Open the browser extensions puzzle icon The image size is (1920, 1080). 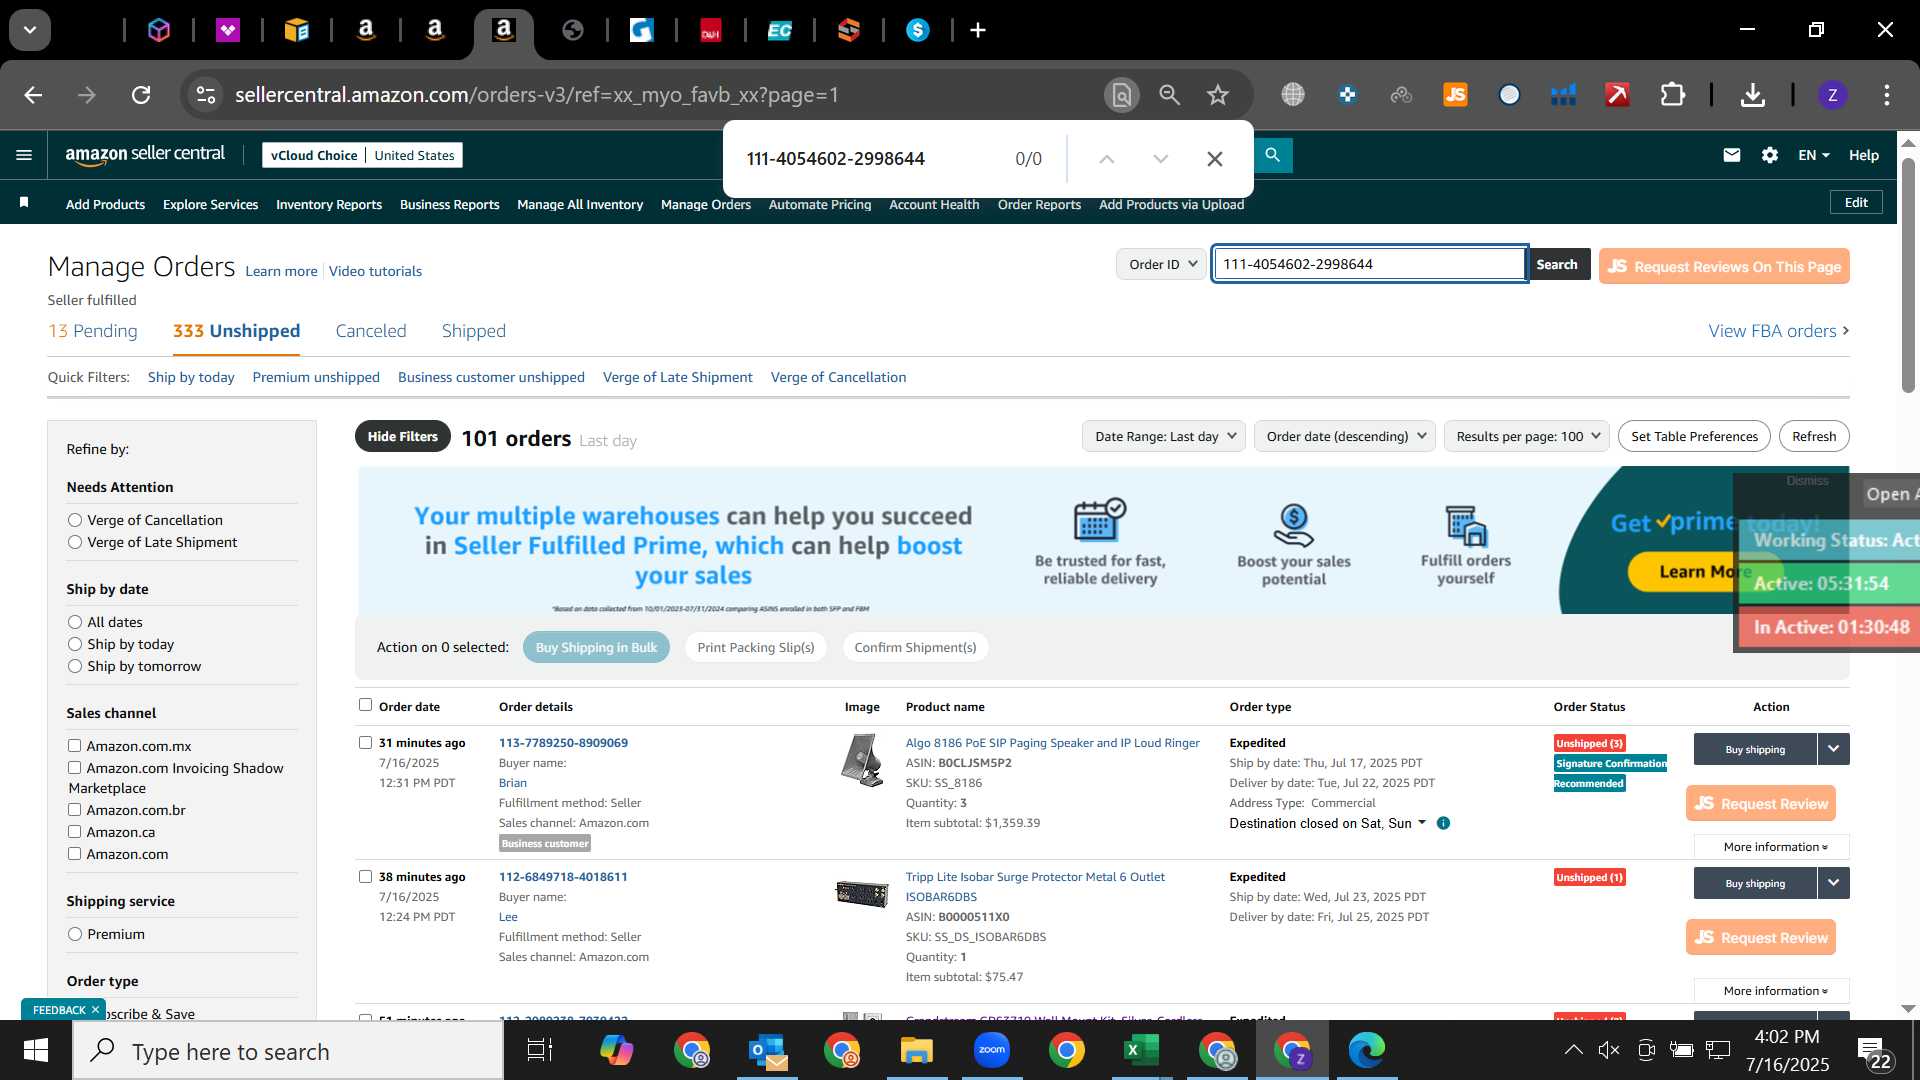[1672, 95]
